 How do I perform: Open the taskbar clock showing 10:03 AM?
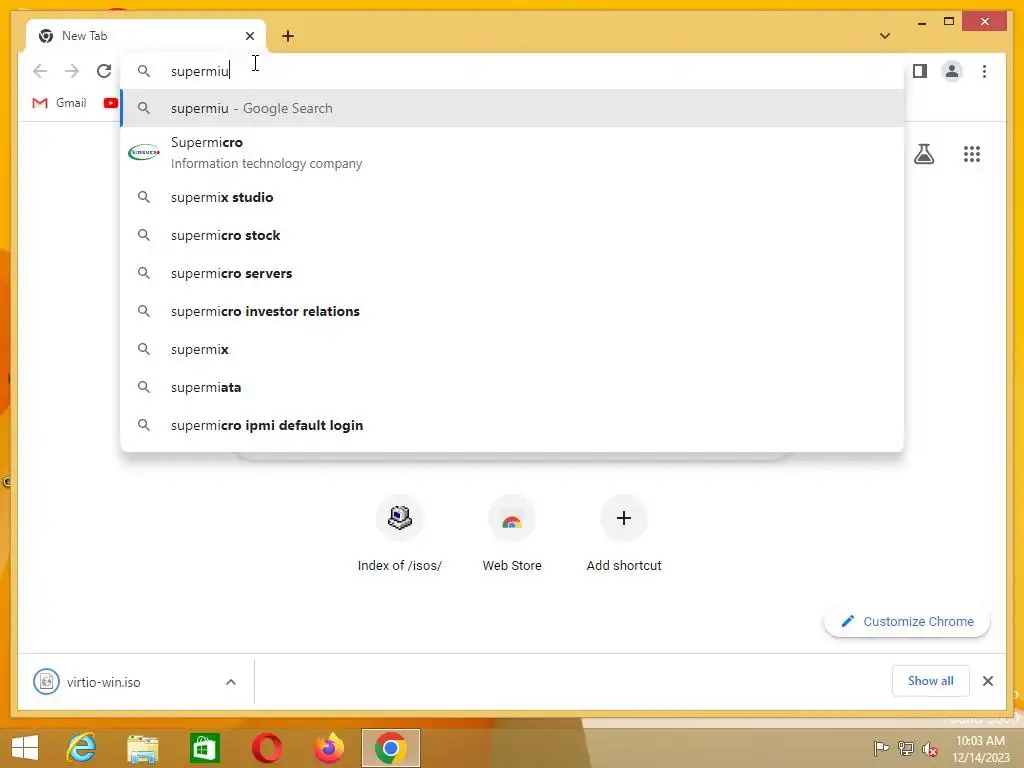tap(980, 749)
